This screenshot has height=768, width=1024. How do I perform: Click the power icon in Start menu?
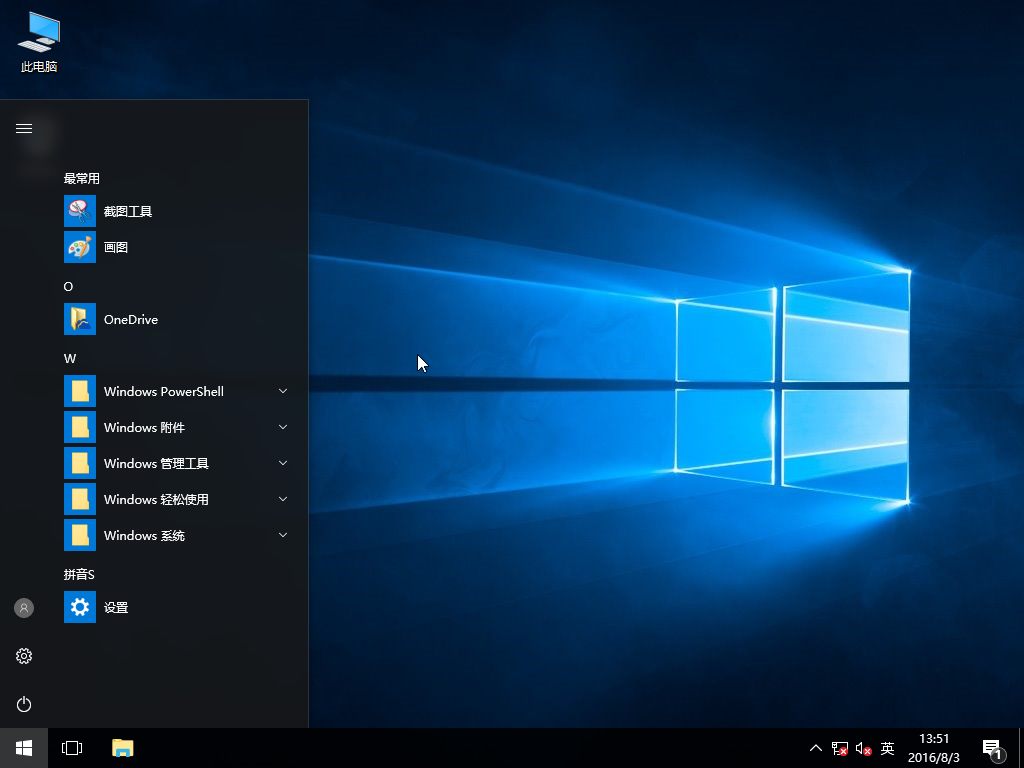click(x=24, y=704)
